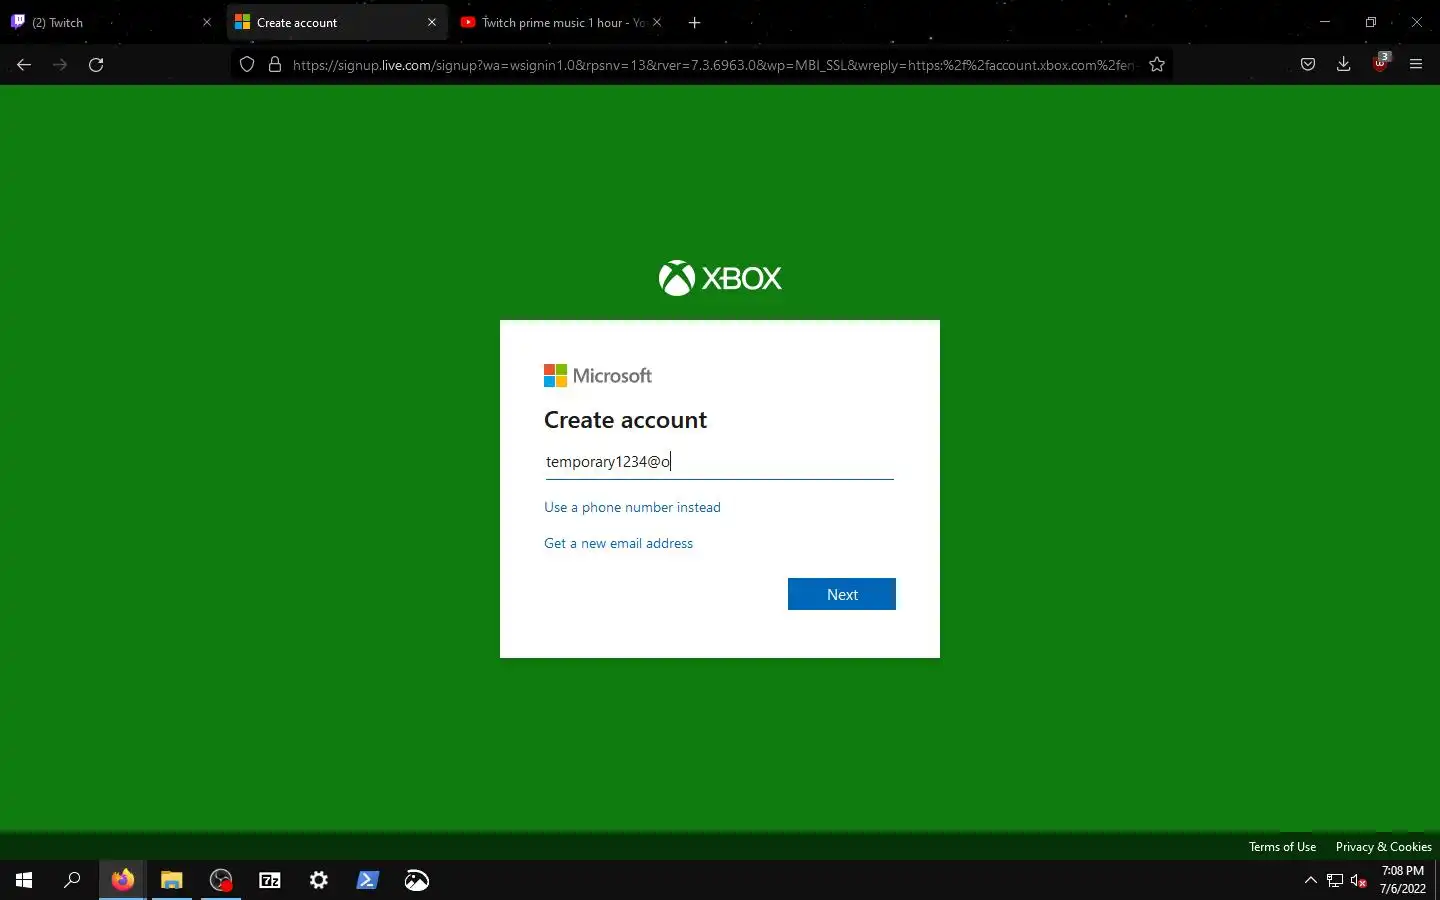The width and height of the screenshot is (1440, 900).
Task: Close the Twitch tab
Action: 207,22
